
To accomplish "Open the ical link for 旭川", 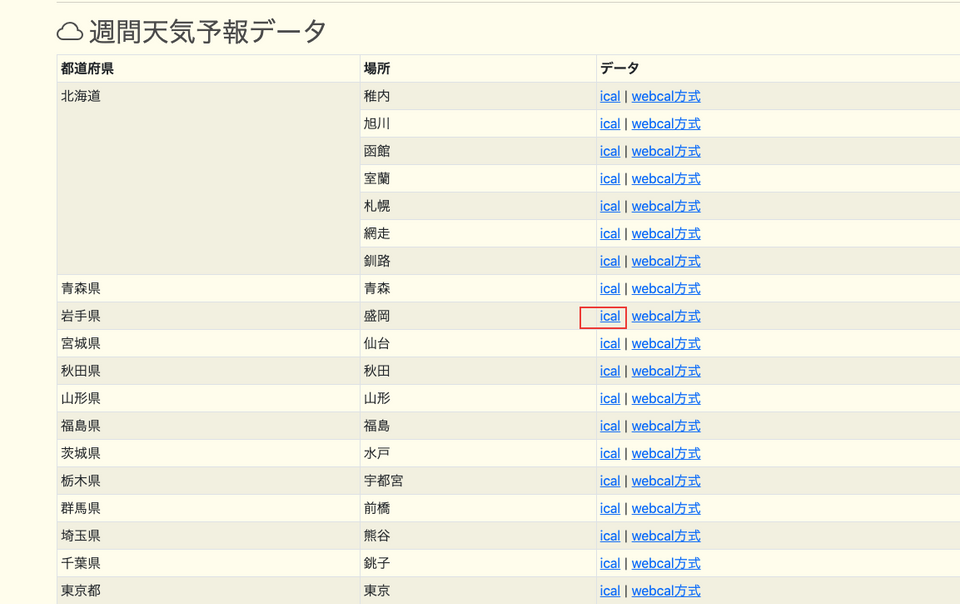I will (x=610, y=124).
